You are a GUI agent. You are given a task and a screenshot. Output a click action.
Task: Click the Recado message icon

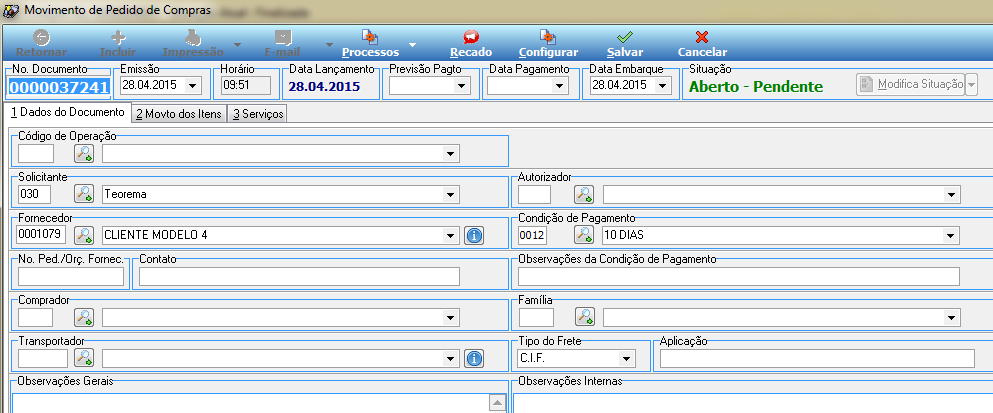click(x=471, y=37)
